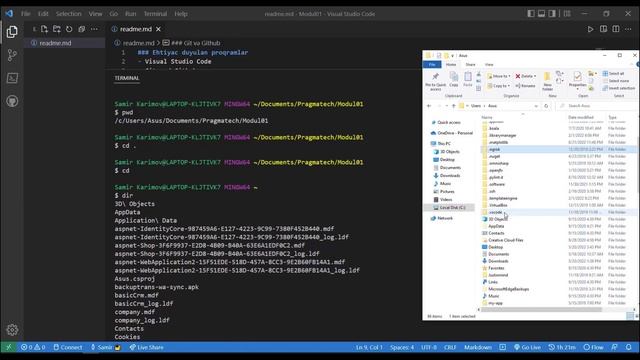This screenshot has width=640, height=360.
Task: Open the Help menu
Action: tap(181, 13)
